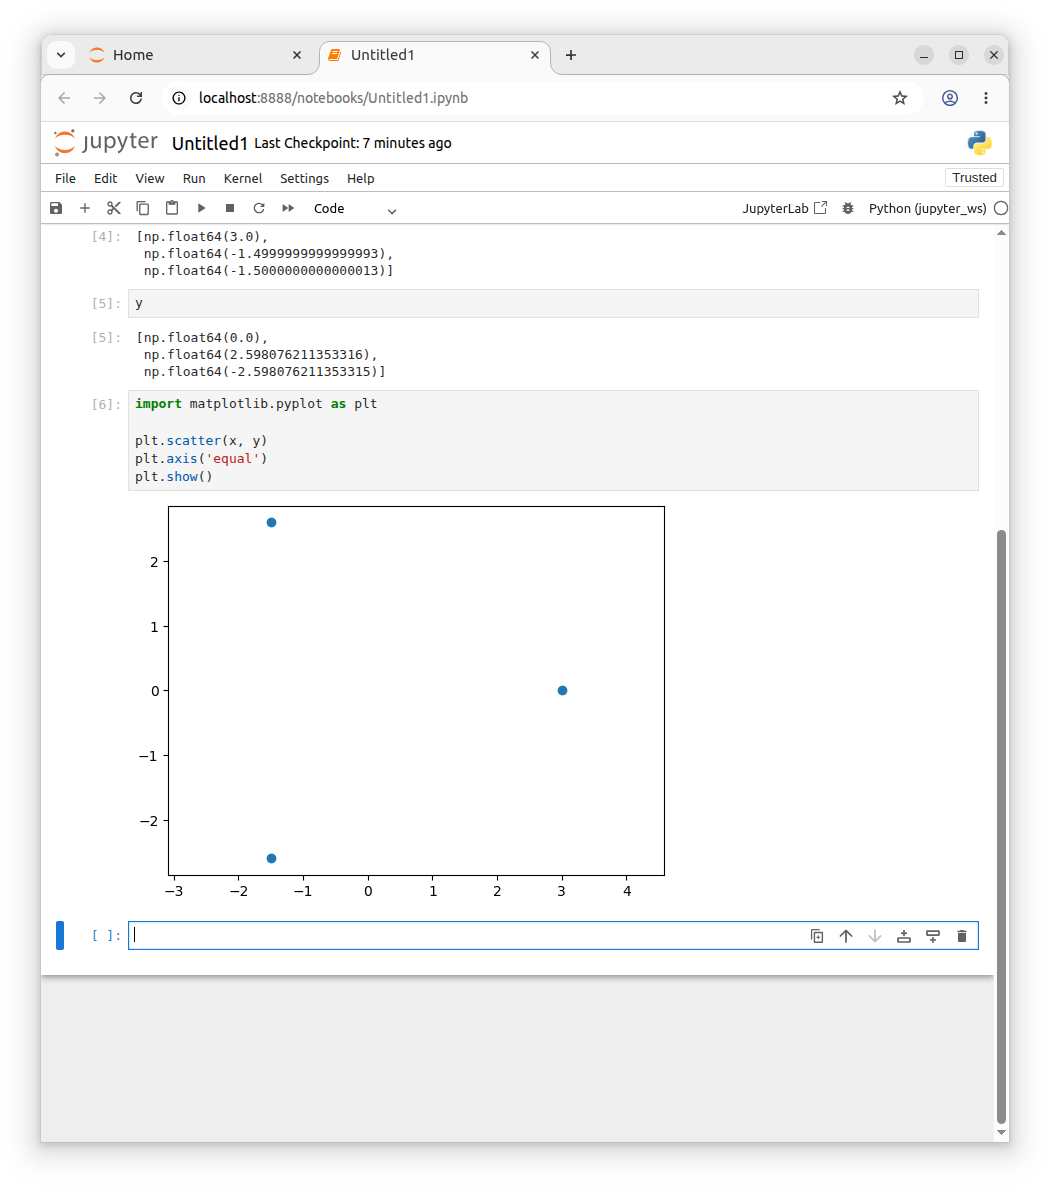Screen dimensions: 1050x1189
Task: Open the Edit menu
Action: 105,178
